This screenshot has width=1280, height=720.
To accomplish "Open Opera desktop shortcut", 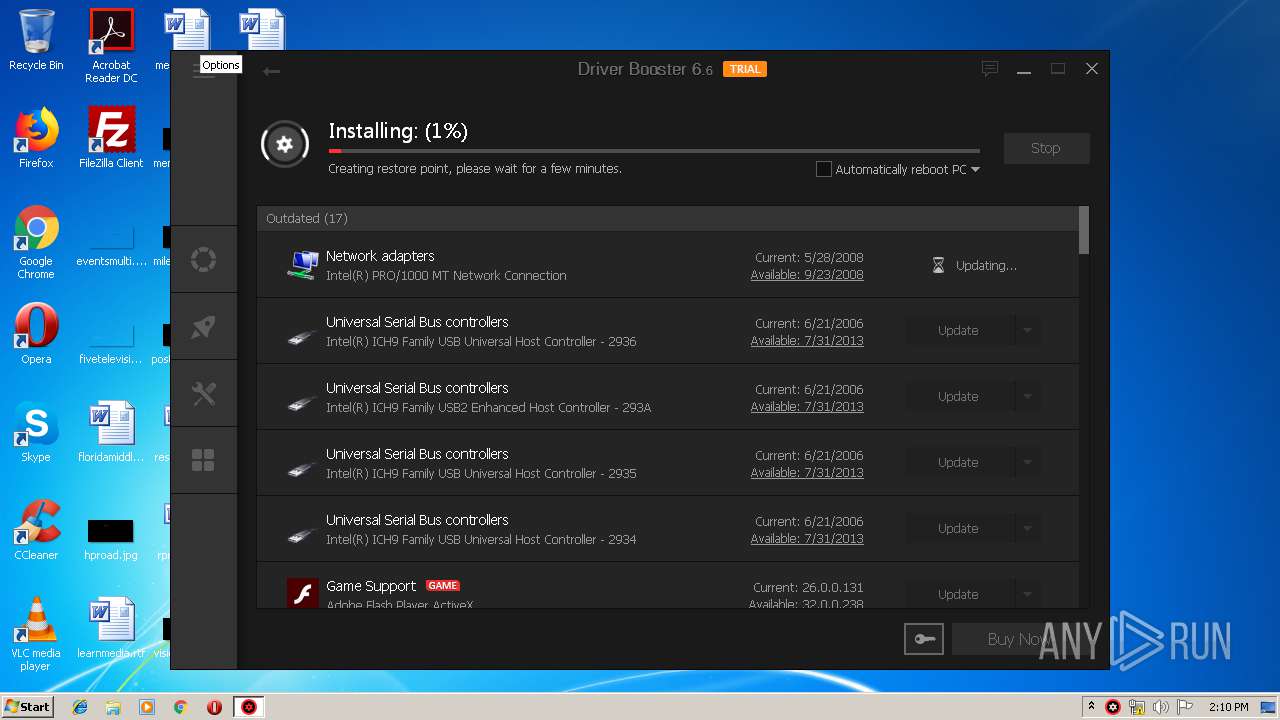I will (x=36, y=334).
